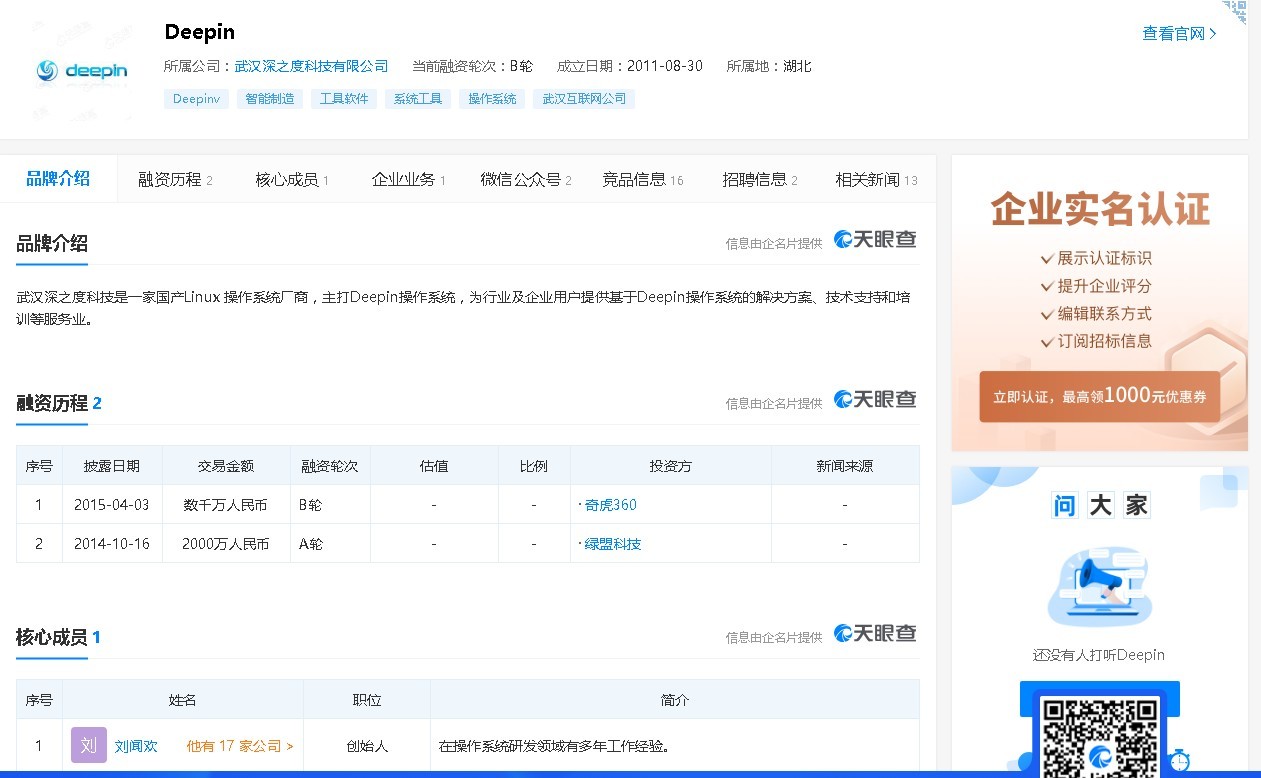The height and width of the screenshot is (778, 1261).
Task: Switch to the 核心成员 tab
Action: (x=292, y=180)
